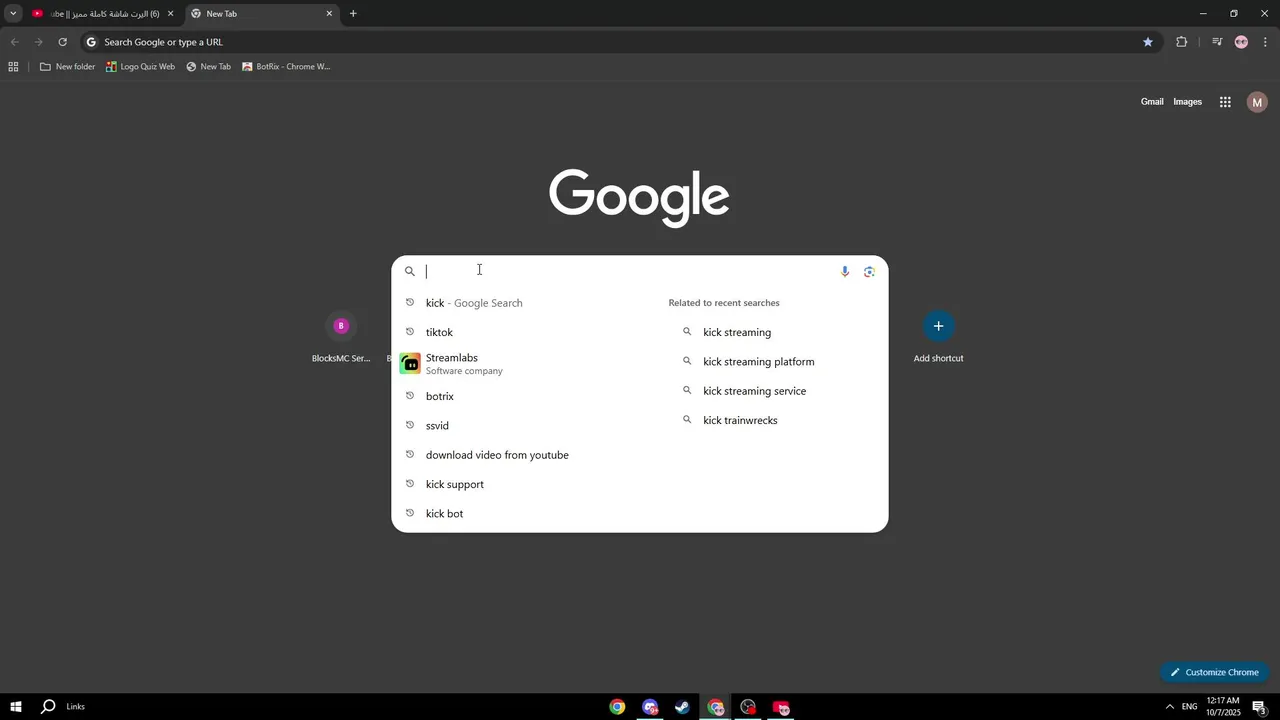Open the New folder bookmark
Viewport: 1280px width, 720px height.
pyautogui.click(x=67, y=67)
